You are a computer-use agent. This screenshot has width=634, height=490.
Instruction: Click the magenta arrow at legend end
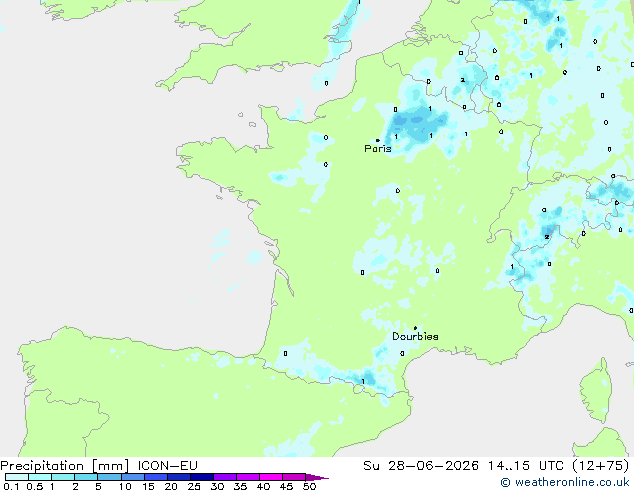[317, 477]
